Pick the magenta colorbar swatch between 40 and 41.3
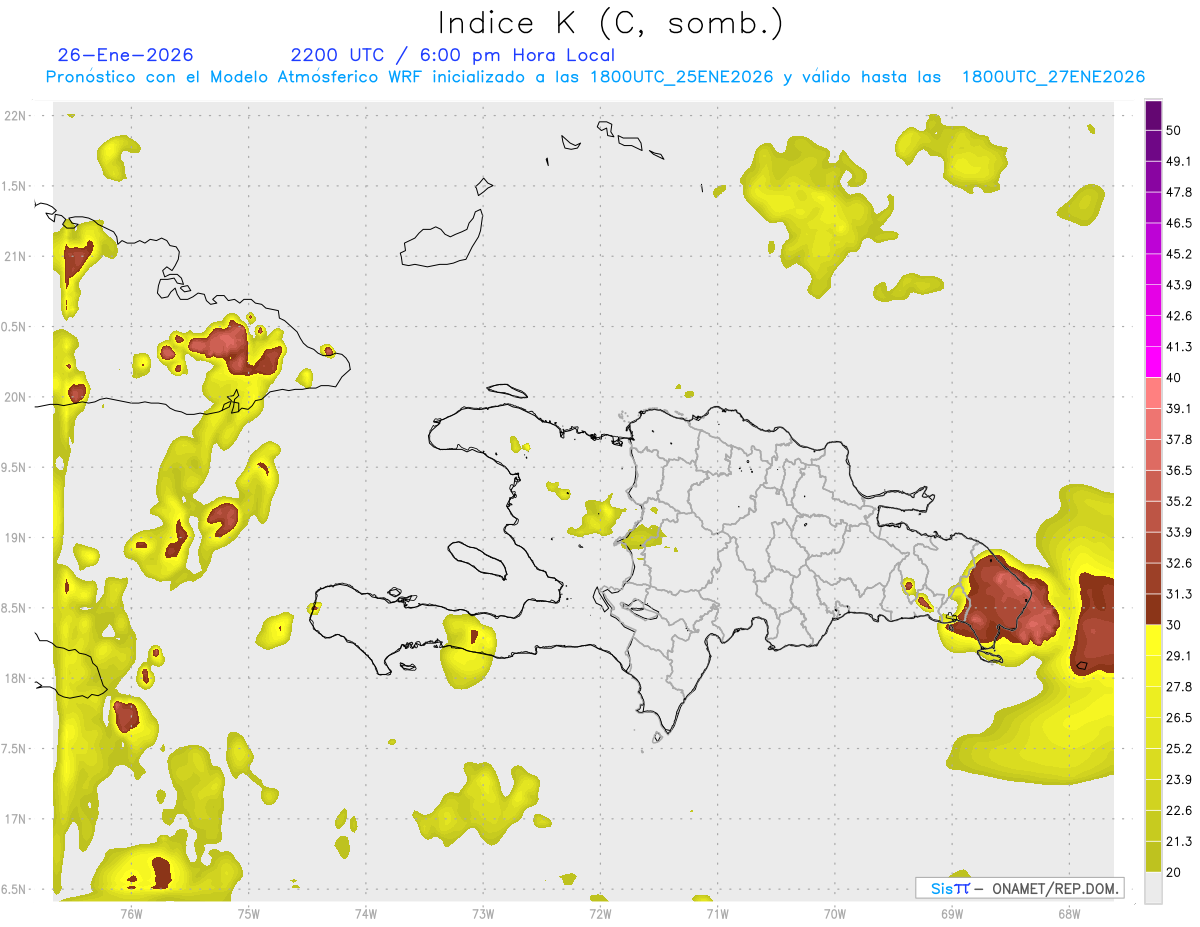 [1153, 363]
